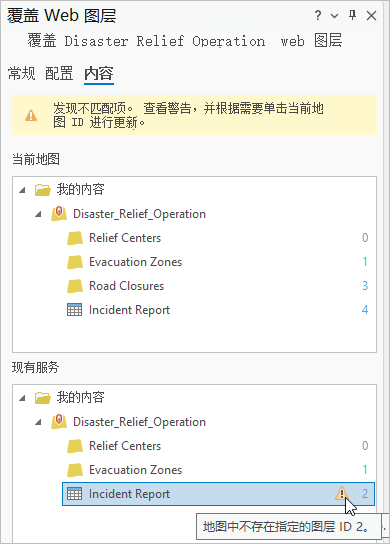Collapse Disaster_Relief_Operation in the 当前地图 tree
This screenshot has width=390, height=544.
coord(38,214)
